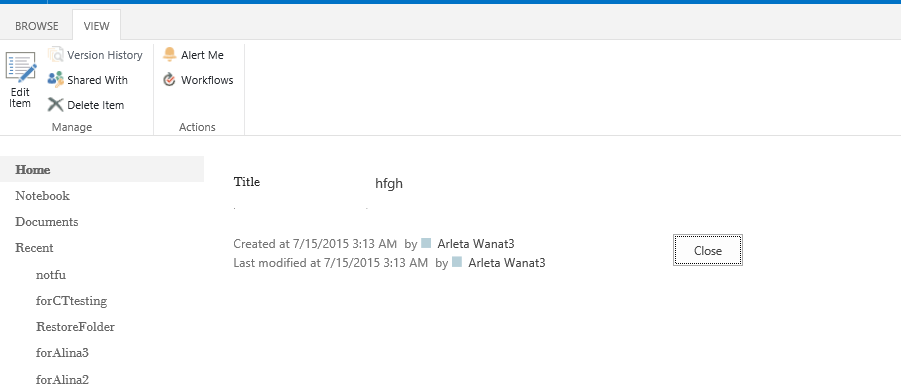Open the Workflows icon in Actions group
Viewport: 901px width, 387px height.
(169, 79)
